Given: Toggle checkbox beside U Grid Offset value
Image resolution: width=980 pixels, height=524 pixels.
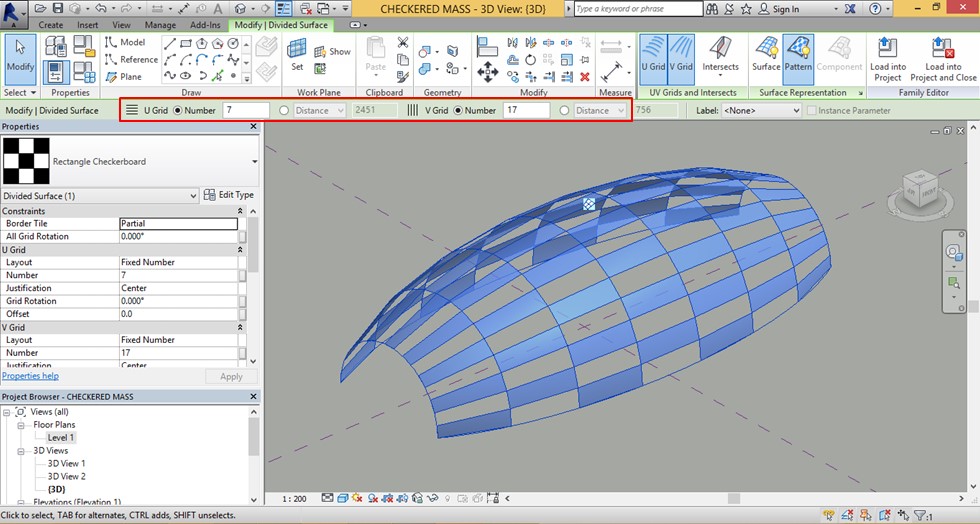Looking at the screenshot, I should (x=242, y=314).
